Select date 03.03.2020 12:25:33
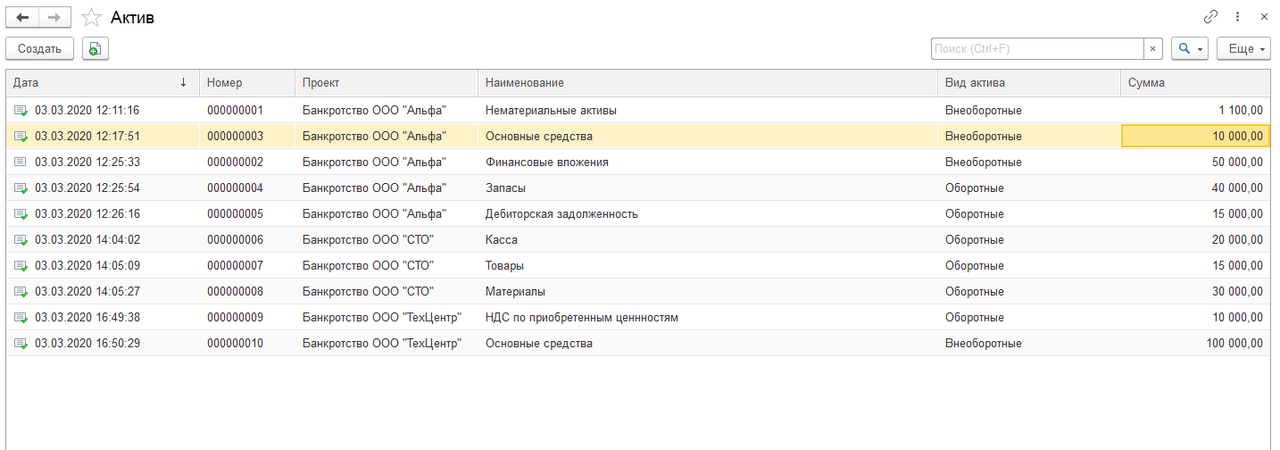Screen dimensions: 1280x450 pos(87,162)
